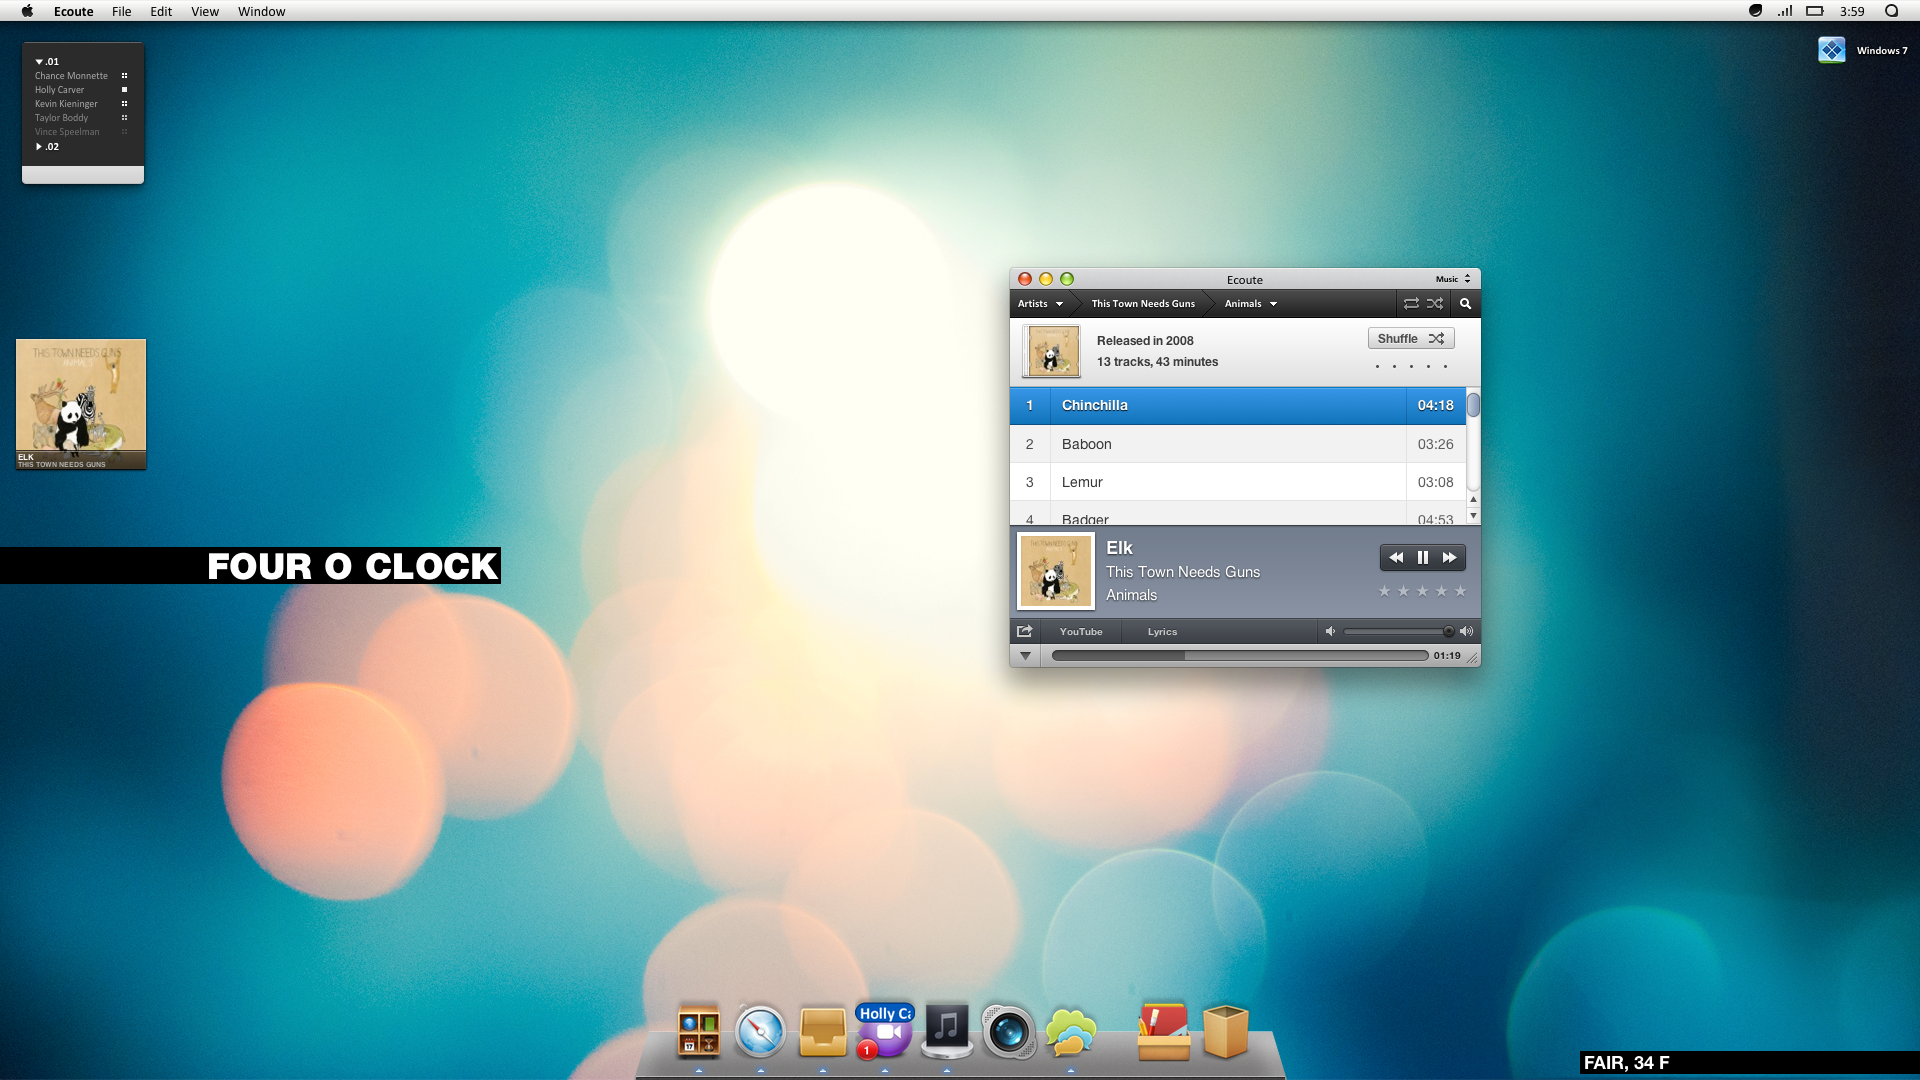This screenshot has width=1920, height=1080.
Task: Rate Elk two stars
Action: (1403, 591)
